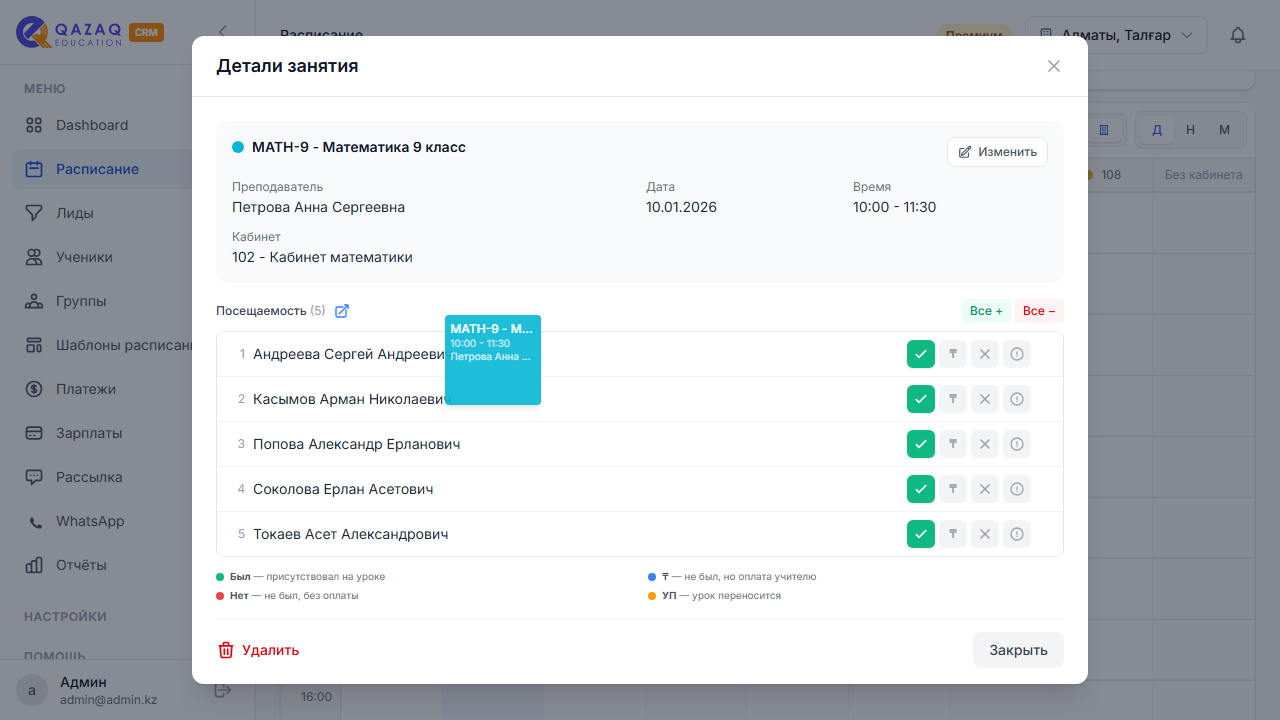This screenshot has height=720, width=1280.
Task: Click student name Токаев Асет Александрович
Action: pyautogui.click(x=350, y=534)
